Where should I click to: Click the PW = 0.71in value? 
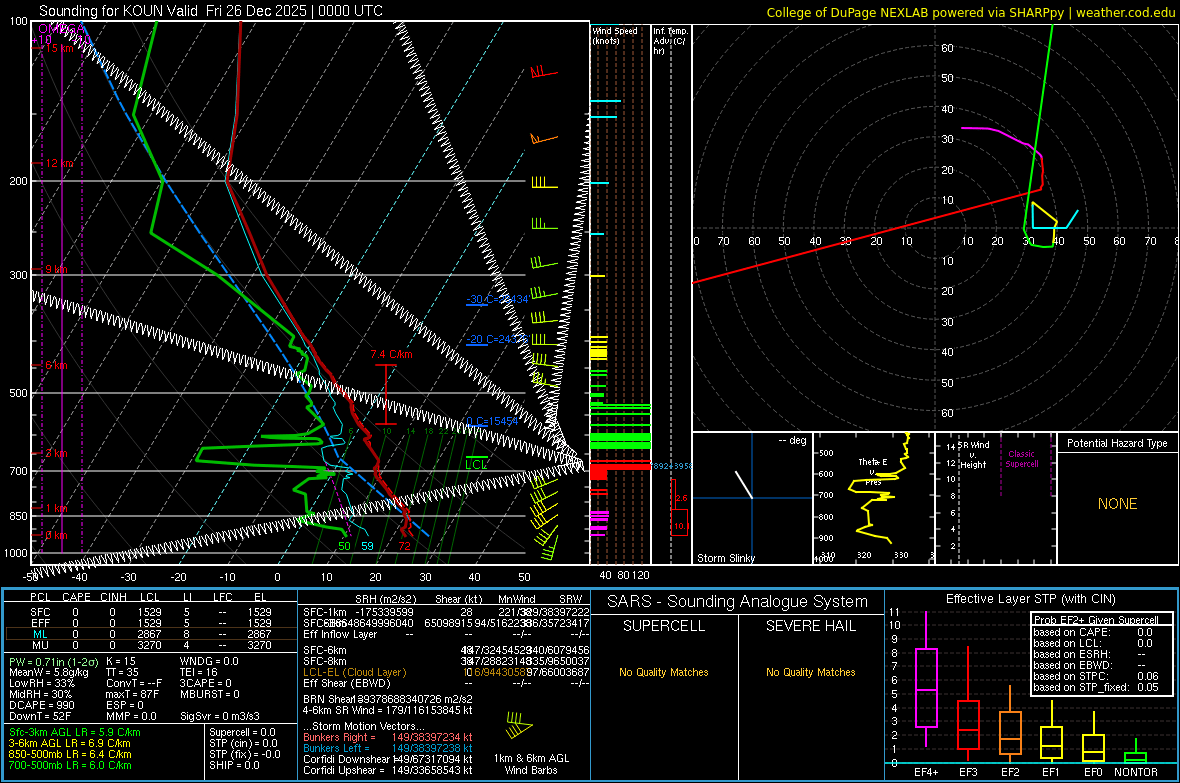51,661
